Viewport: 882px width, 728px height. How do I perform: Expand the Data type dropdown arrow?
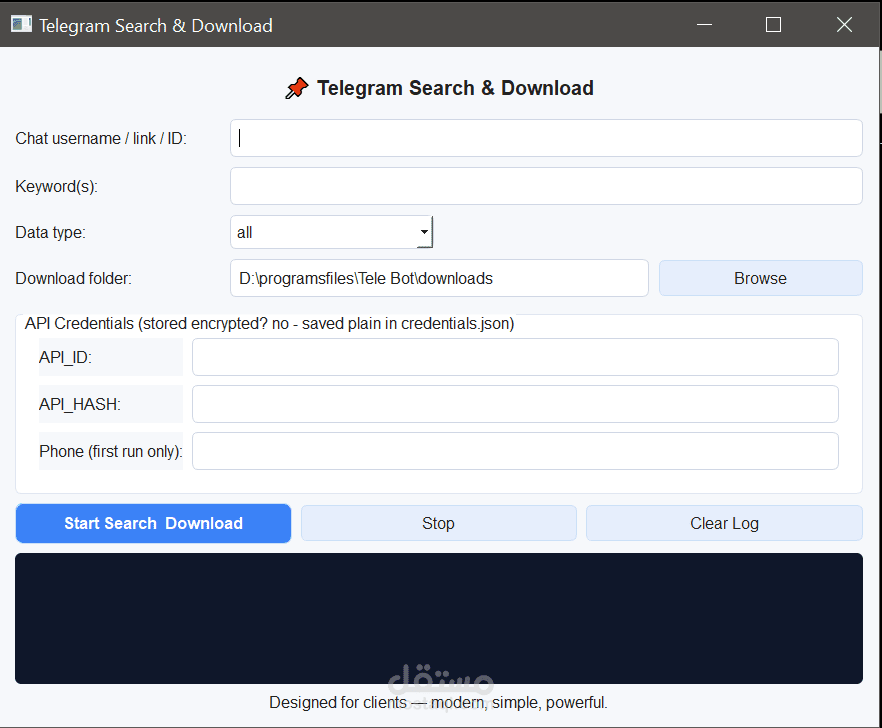pyautogui.click(x=424, y=232)
